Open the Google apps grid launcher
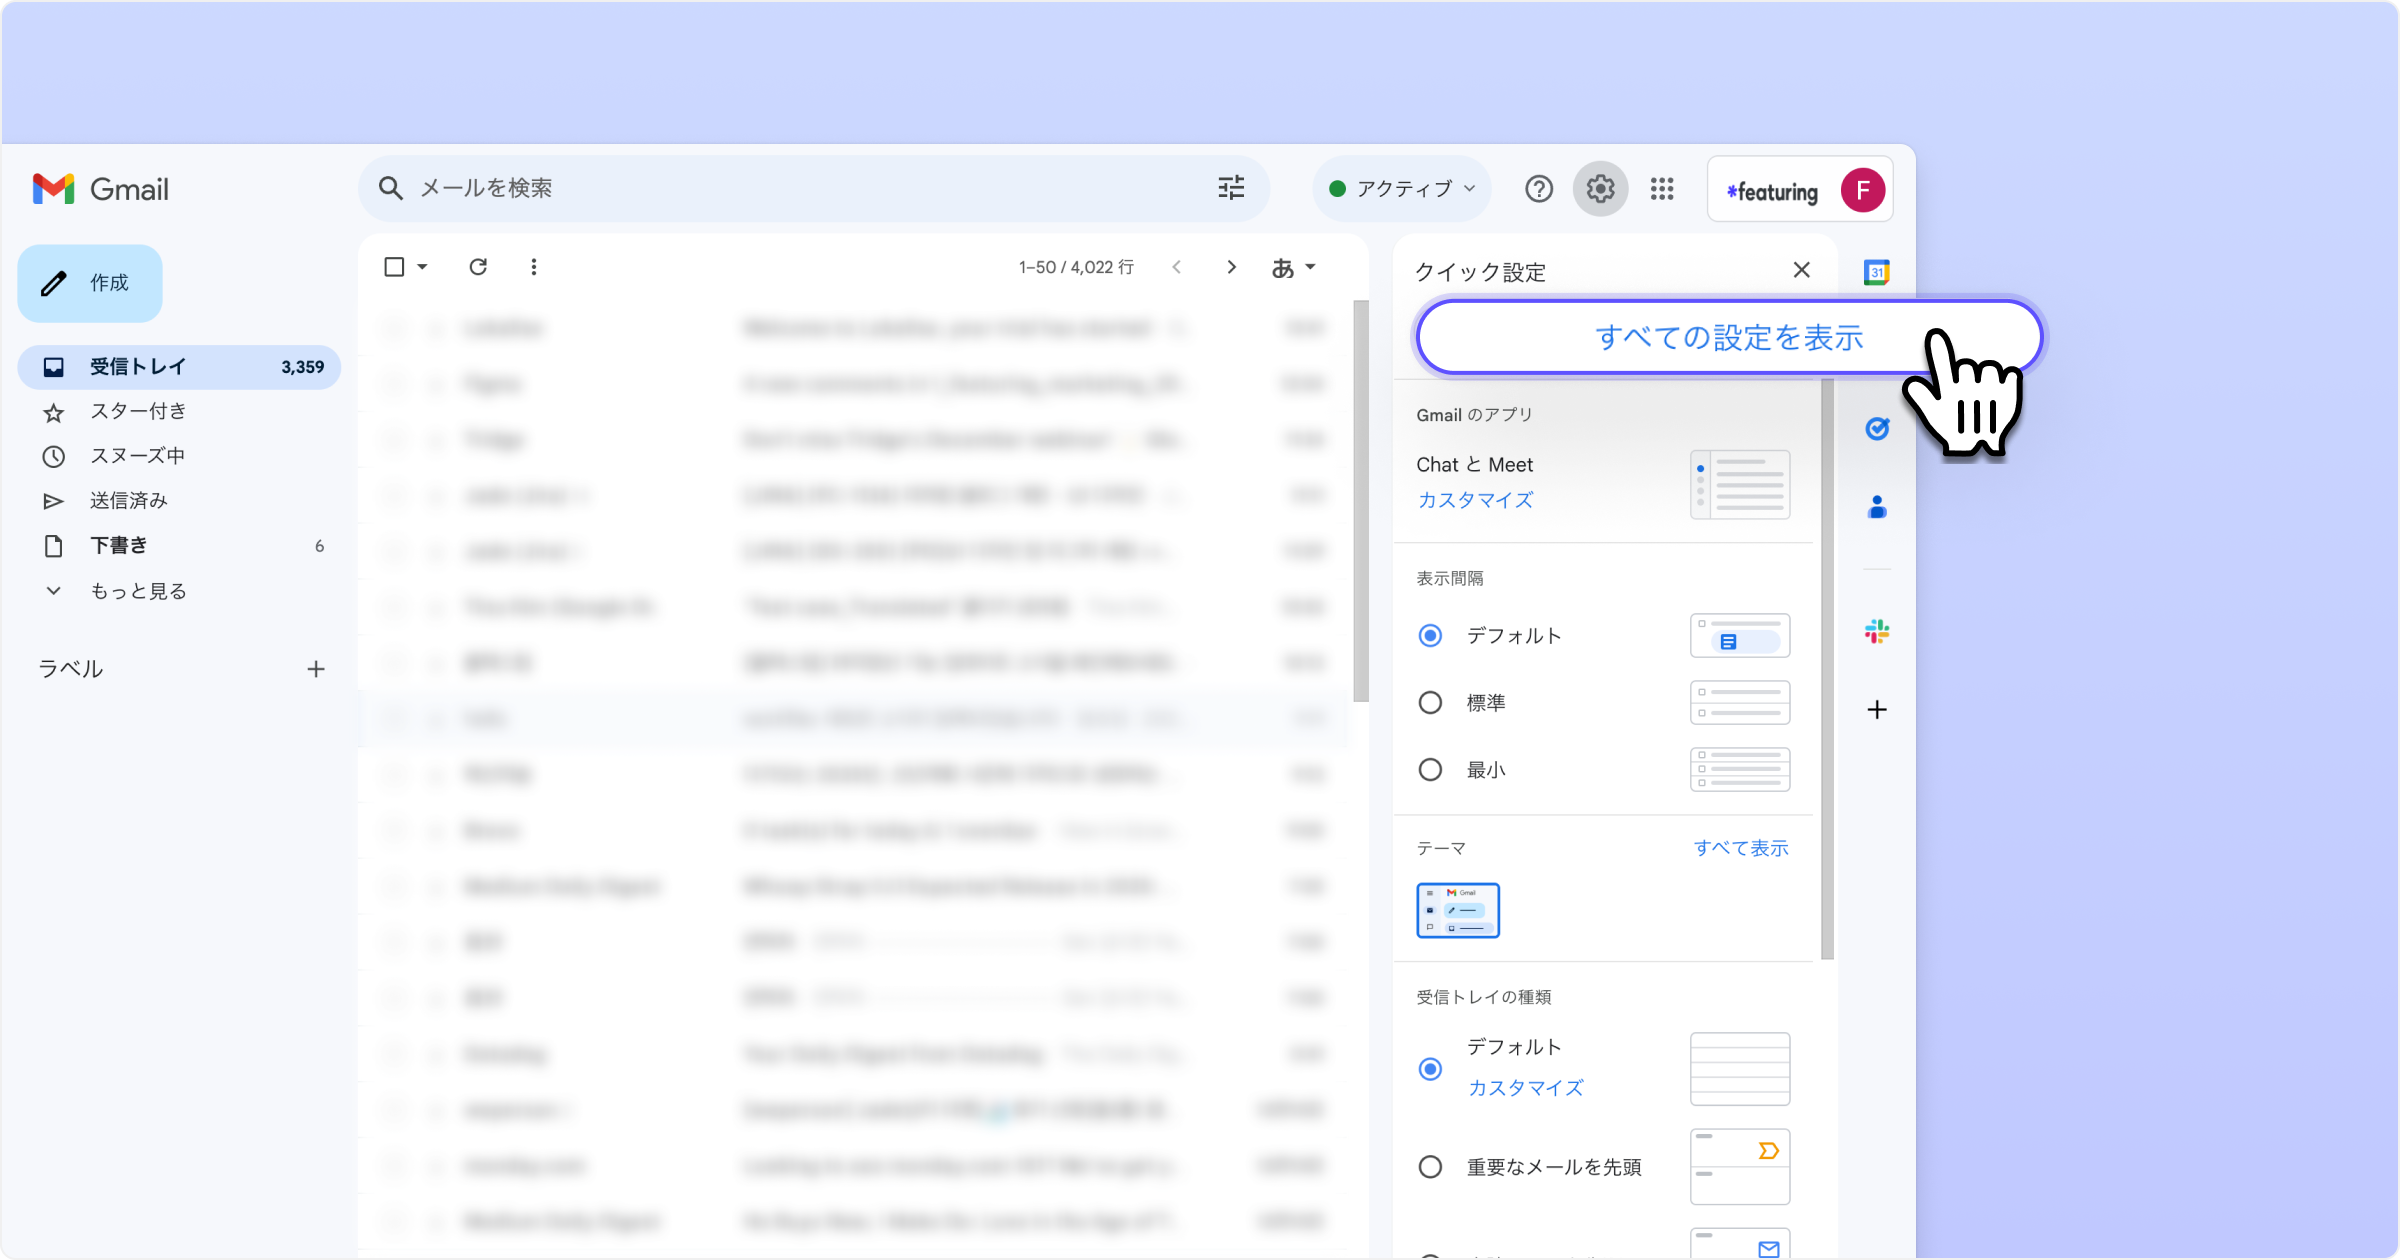 pyautogui.click(x=1662, y=189)
